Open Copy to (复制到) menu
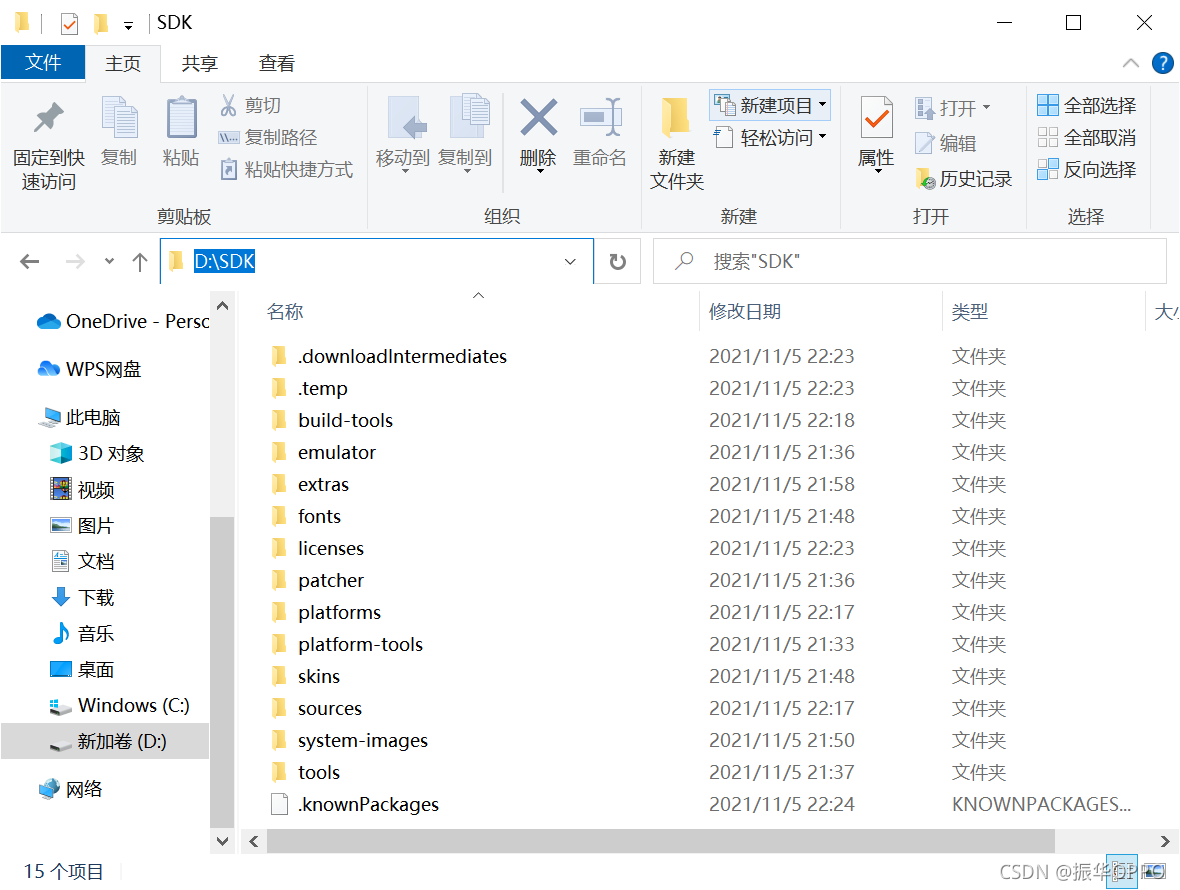Screen dimensions: 1180x890 (465, 135)
